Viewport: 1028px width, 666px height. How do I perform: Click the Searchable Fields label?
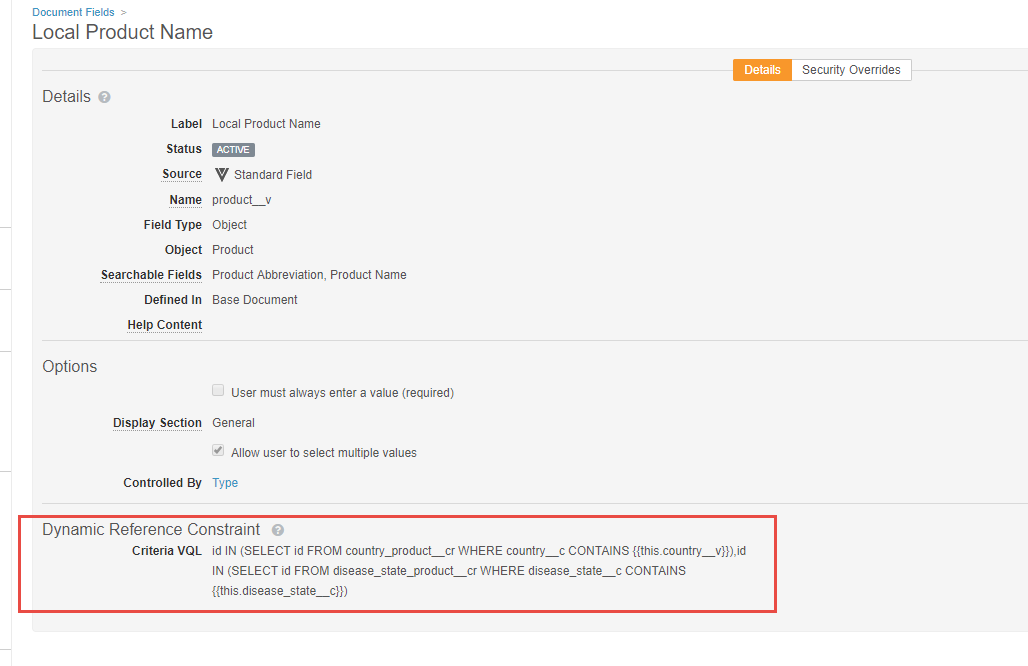point(151,275)
